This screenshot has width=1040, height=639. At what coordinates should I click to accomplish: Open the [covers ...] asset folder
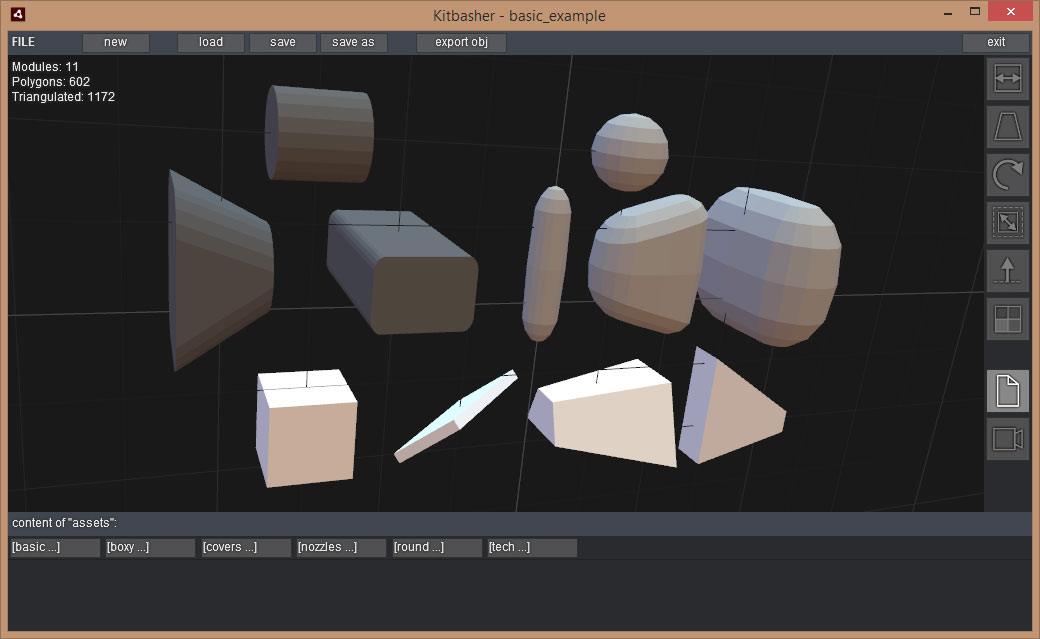pyautogui.click(x=246, y=548)
